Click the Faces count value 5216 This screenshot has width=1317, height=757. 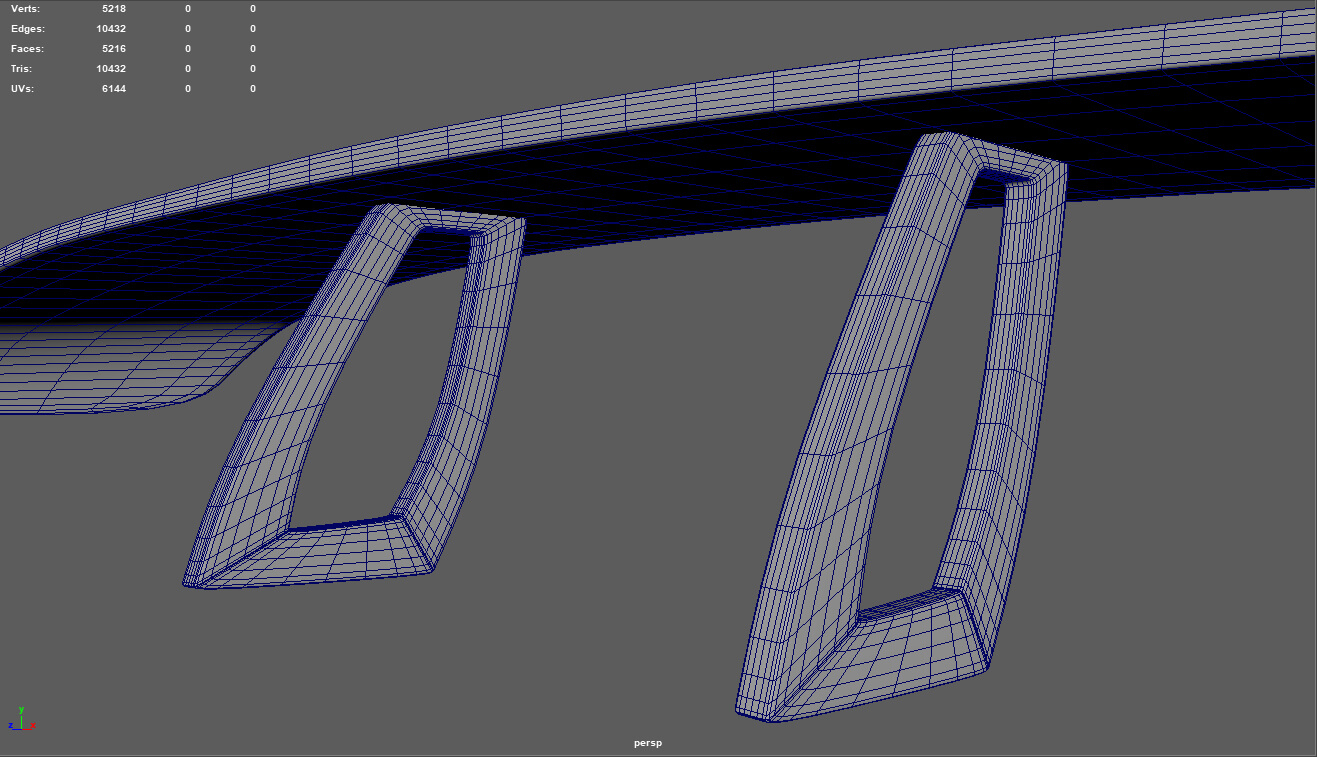113,49
